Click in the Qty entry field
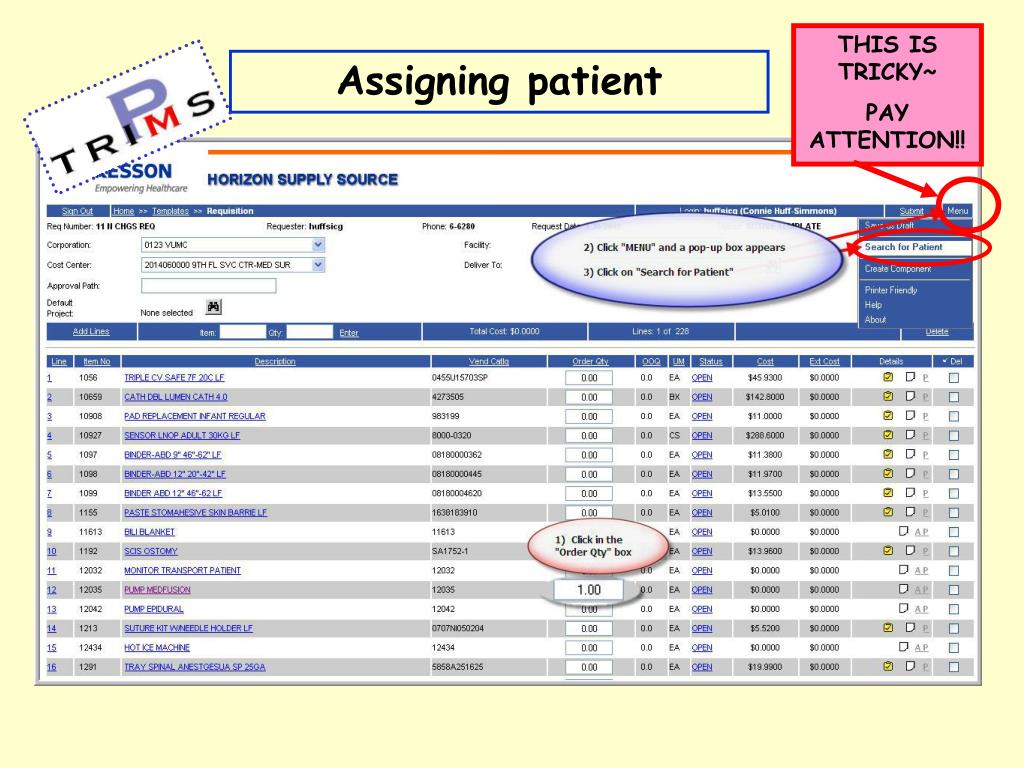 click(310, 332)
